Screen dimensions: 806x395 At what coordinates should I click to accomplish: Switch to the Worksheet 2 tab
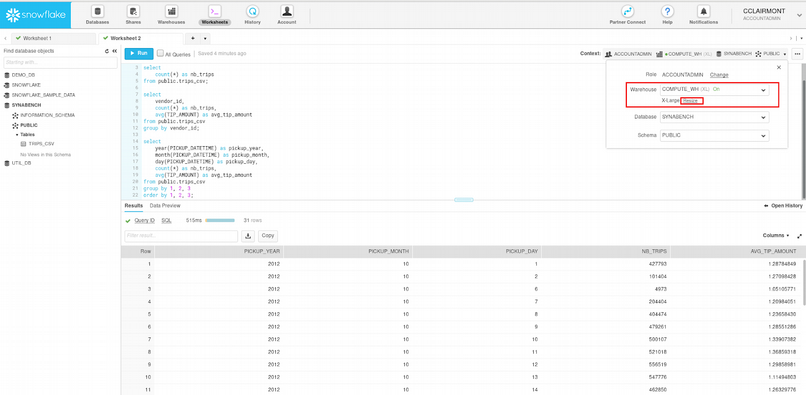click(141, 39)
